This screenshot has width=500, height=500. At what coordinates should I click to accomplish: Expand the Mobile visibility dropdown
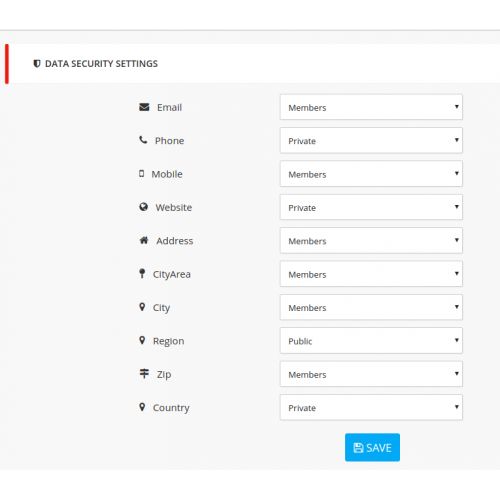371,174
